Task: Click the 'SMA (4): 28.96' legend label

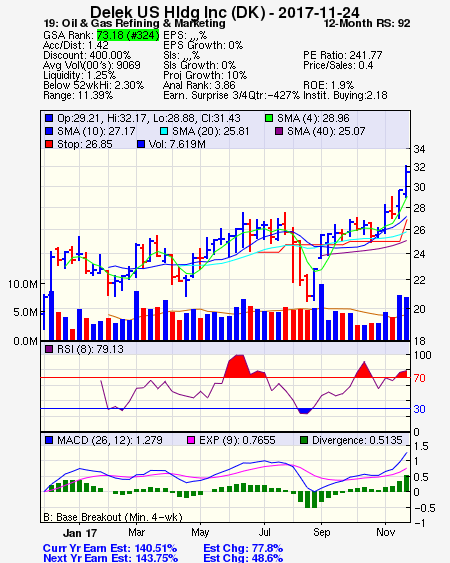Action: 313,118
